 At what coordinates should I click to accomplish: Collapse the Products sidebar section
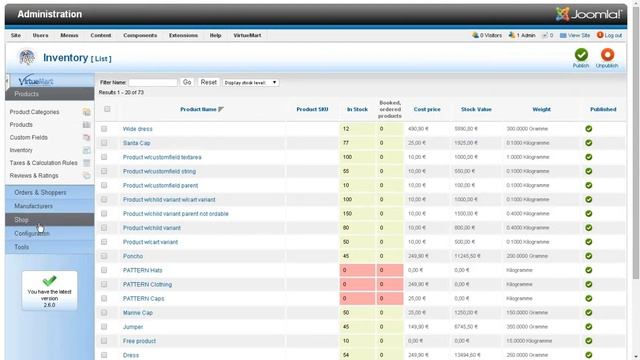pyautogui.click(x=50, y=94)
